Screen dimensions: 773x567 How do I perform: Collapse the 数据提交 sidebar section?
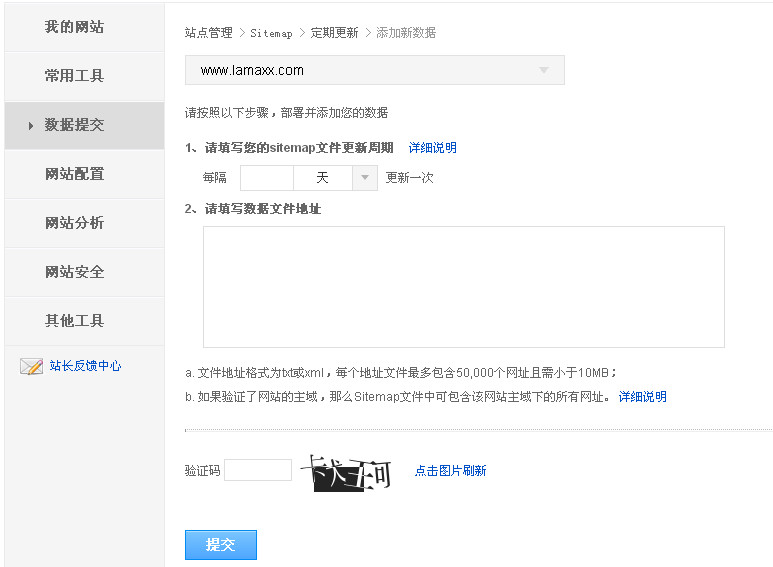pos(74,125)
